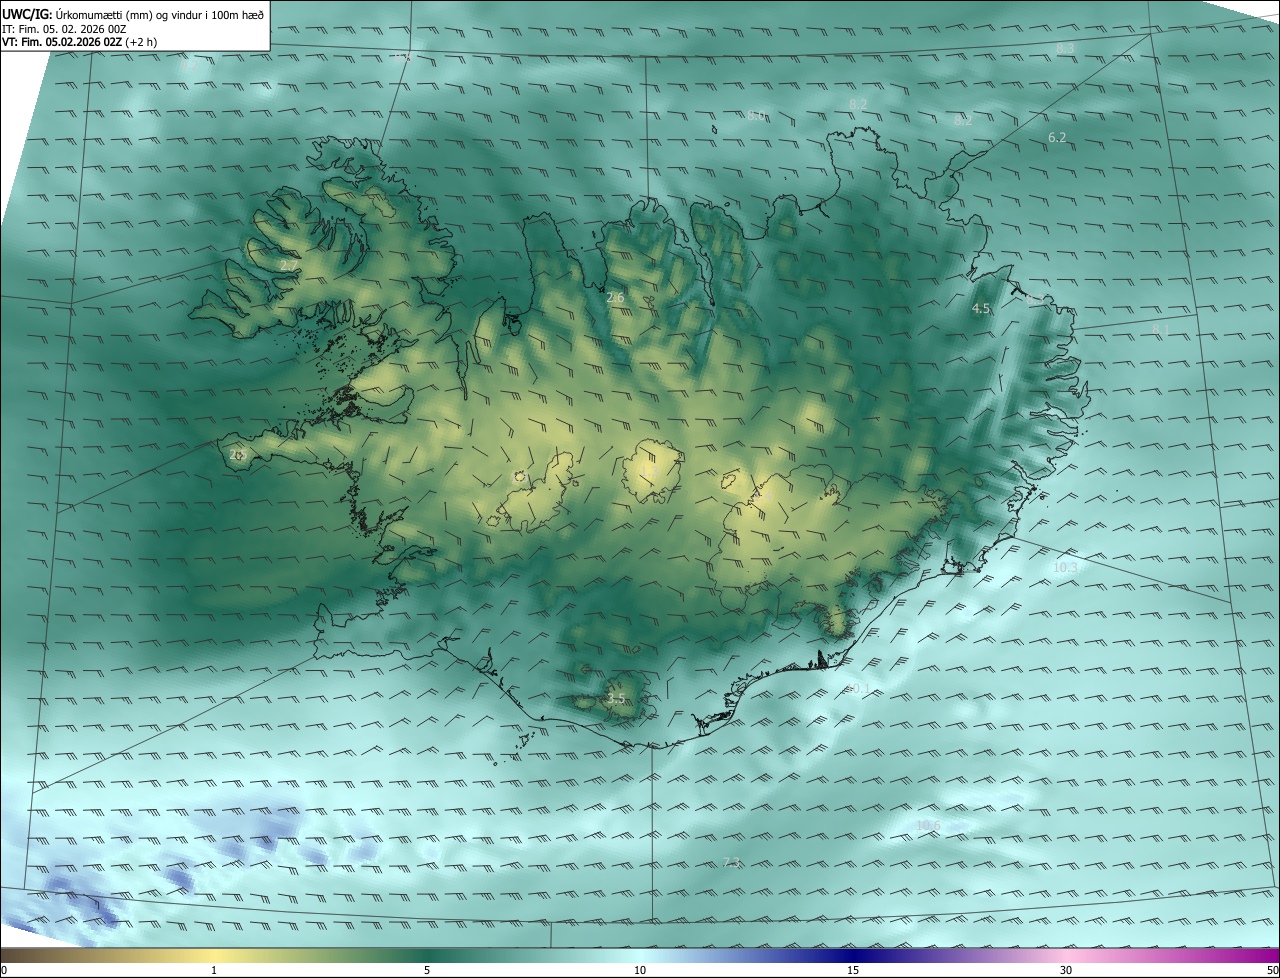The image size is (1280, 978).
Task: Click the 2.6 value label in North Iceland
Action: (615, 298)
